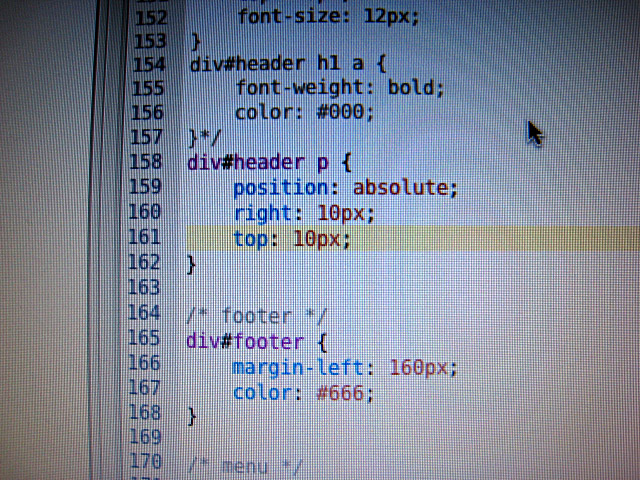Click line number 155 in gutter
Screen dimensions: 640x480
pyautogui.click(x=148, y=89)
